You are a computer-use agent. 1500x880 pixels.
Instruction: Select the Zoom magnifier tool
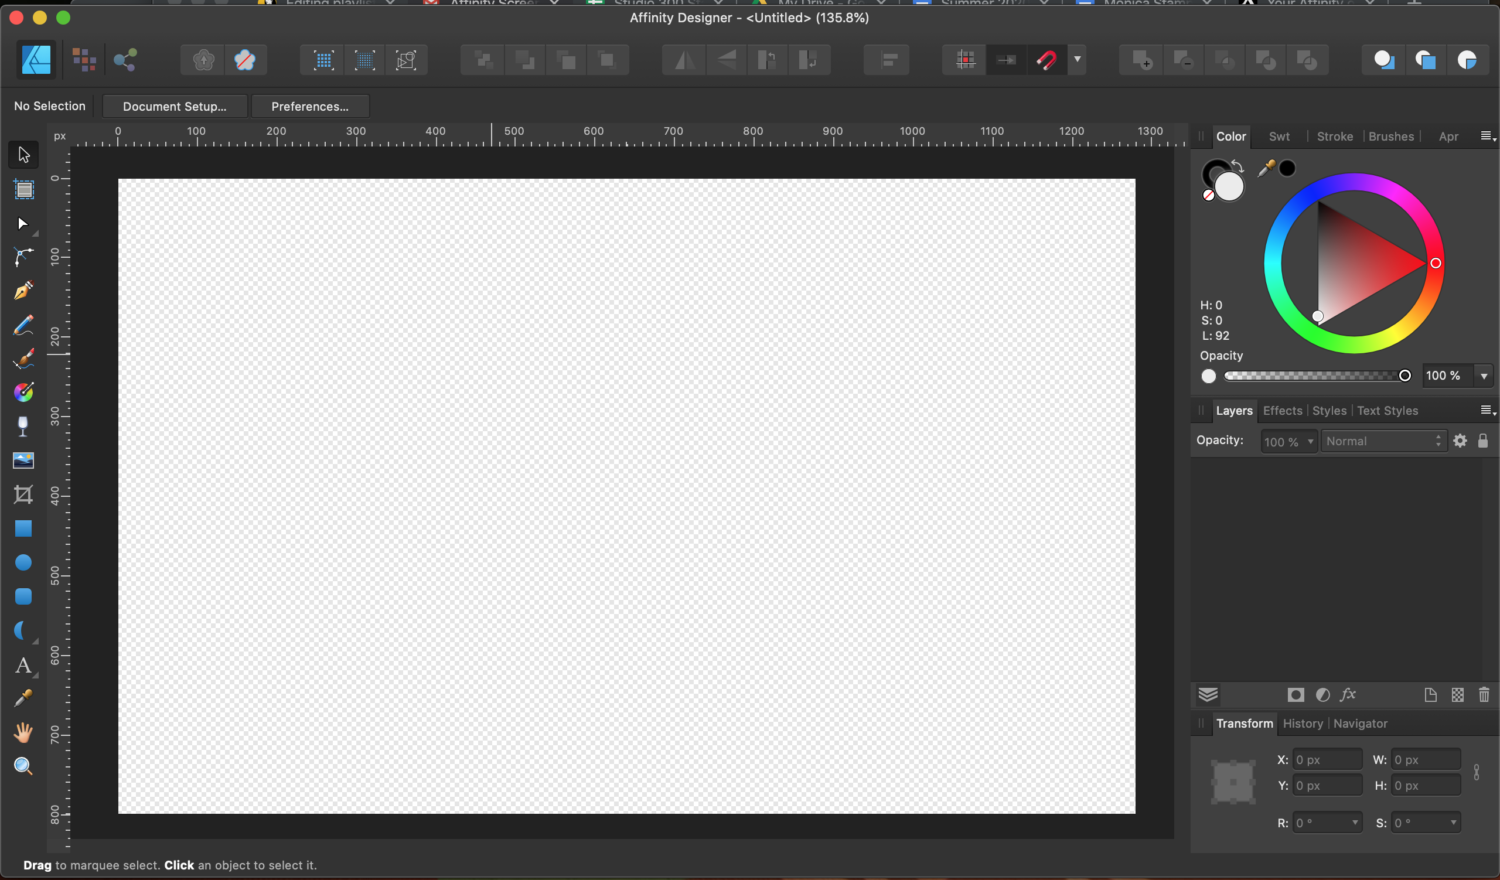pos(23,766)
